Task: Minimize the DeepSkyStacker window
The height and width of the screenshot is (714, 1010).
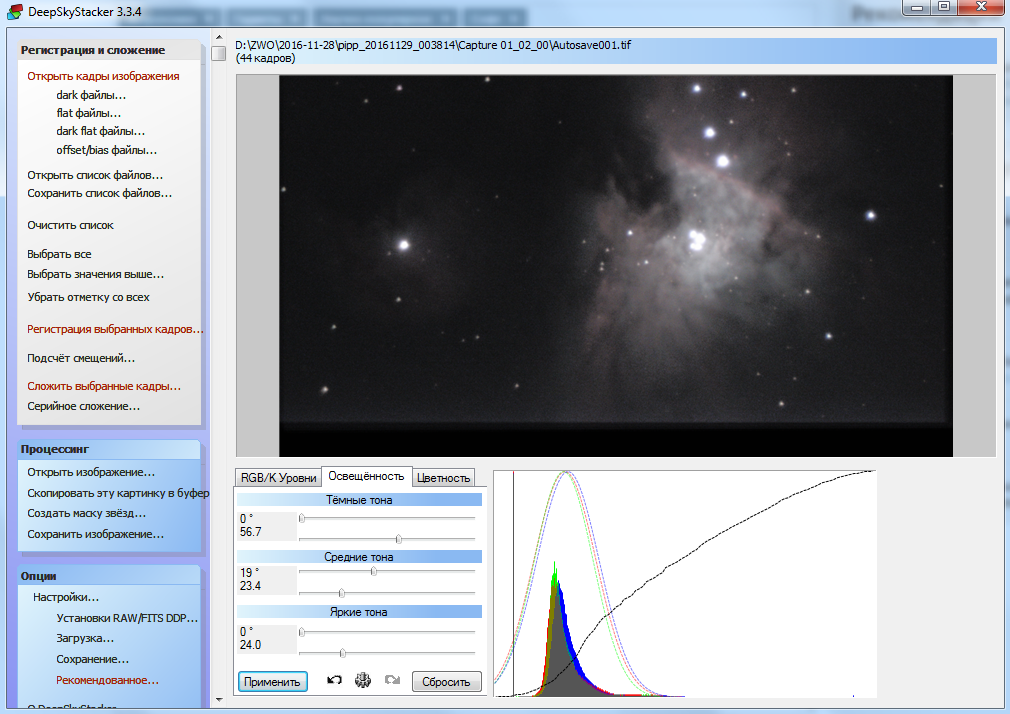Action: coord(918,8)
